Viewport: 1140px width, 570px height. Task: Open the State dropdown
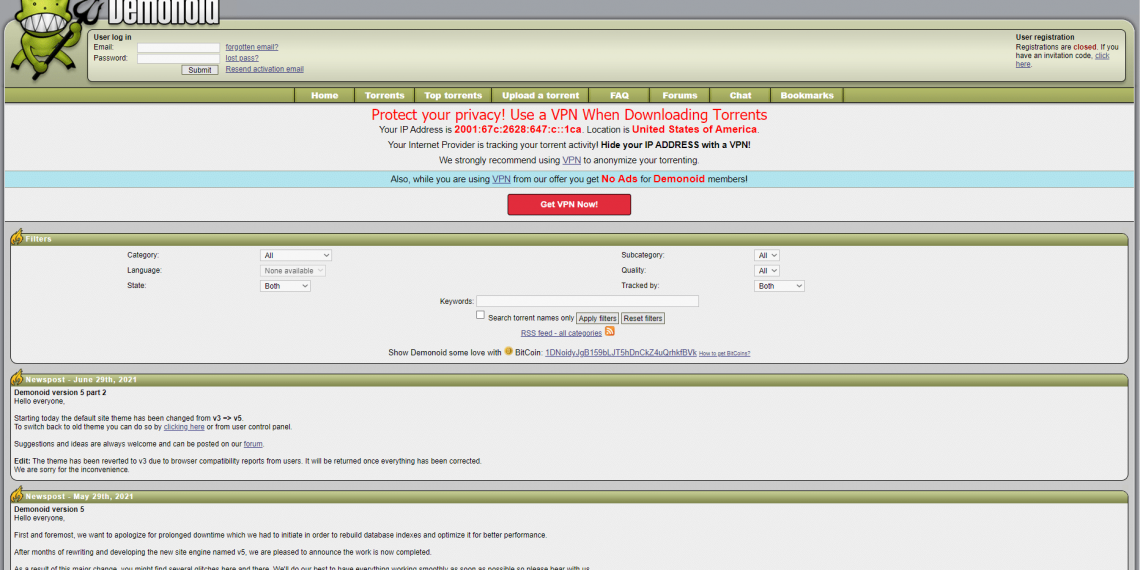coord(285,286)
